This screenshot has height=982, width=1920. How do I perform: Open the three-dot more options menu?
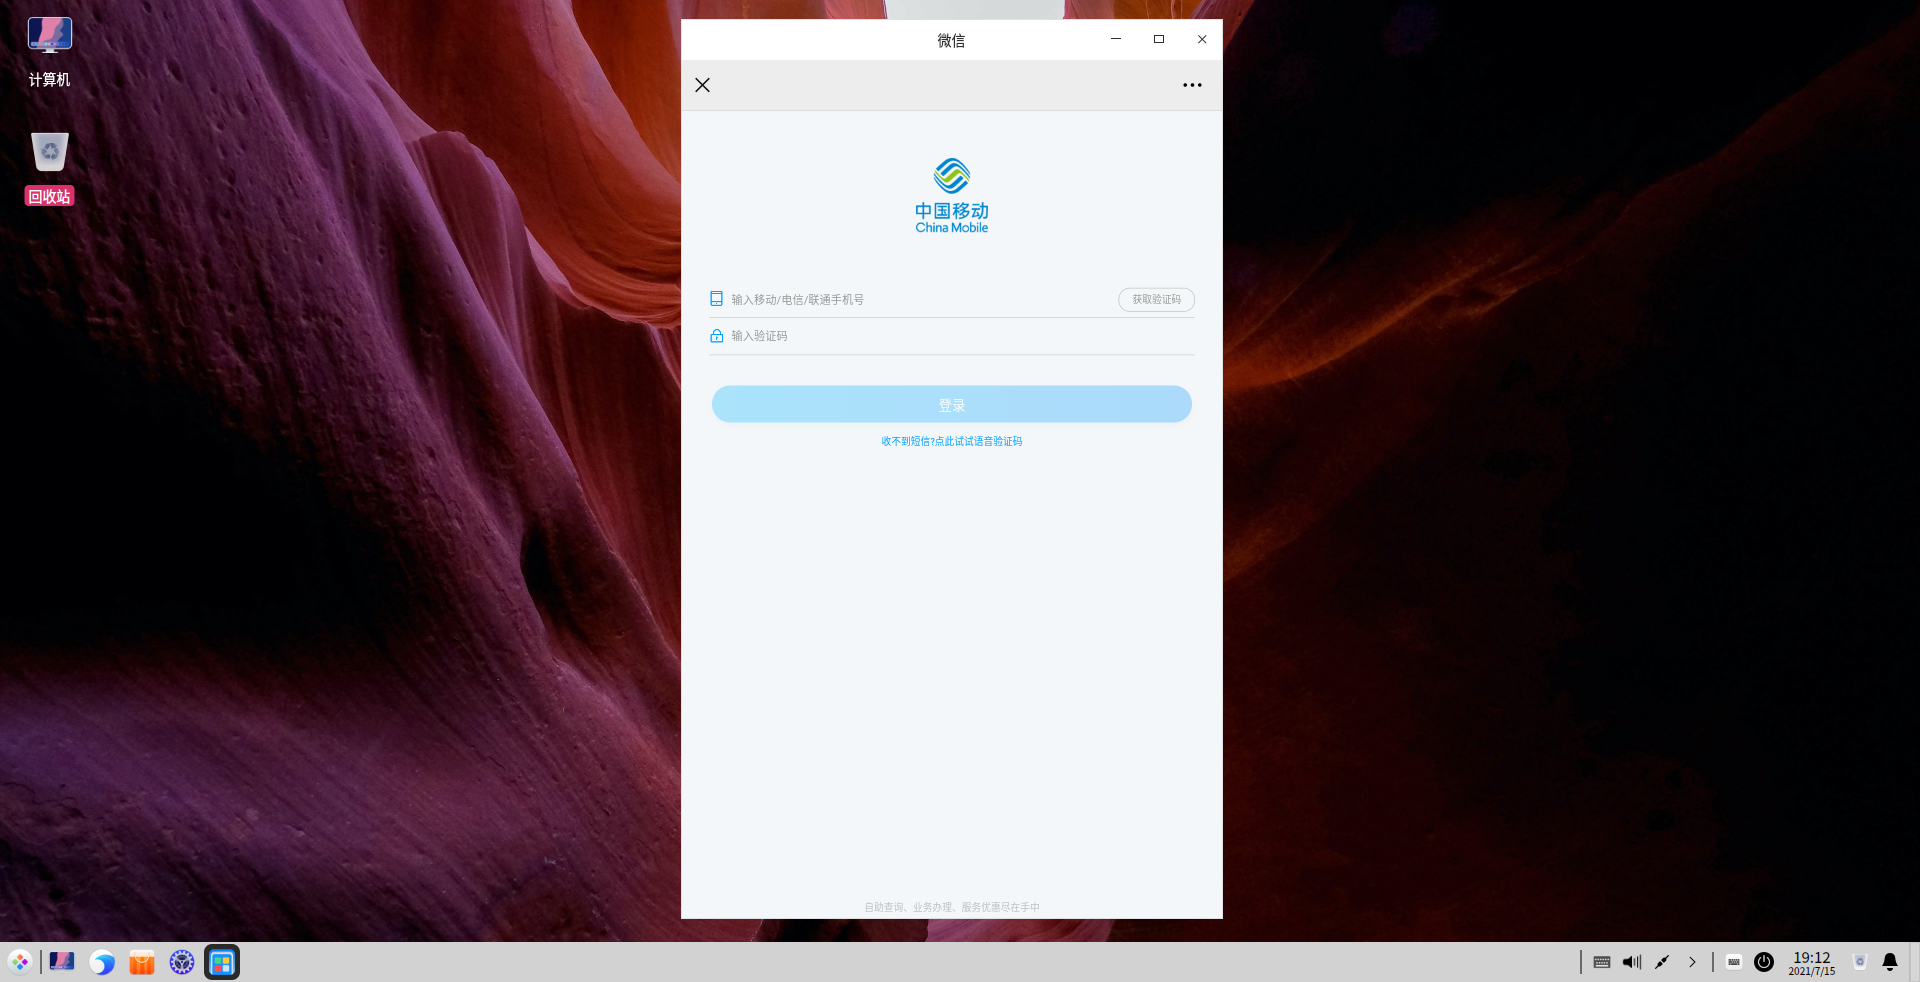[x=1192, y=85]
